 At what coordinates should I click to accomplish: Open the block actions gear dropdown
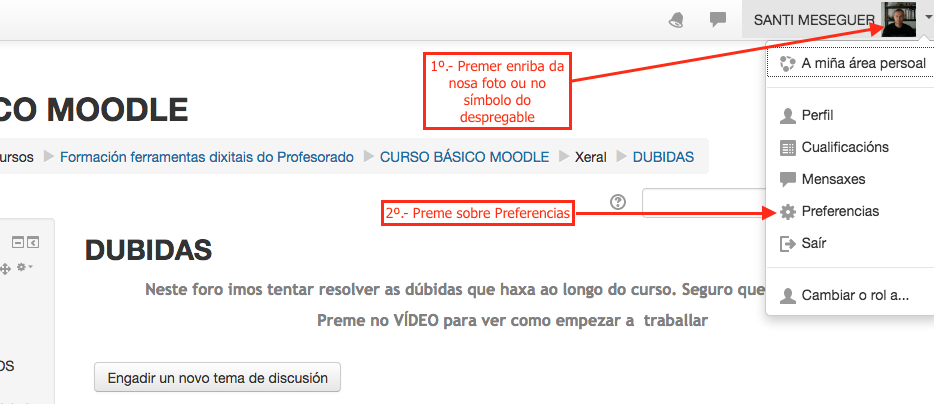click(25, 267)
